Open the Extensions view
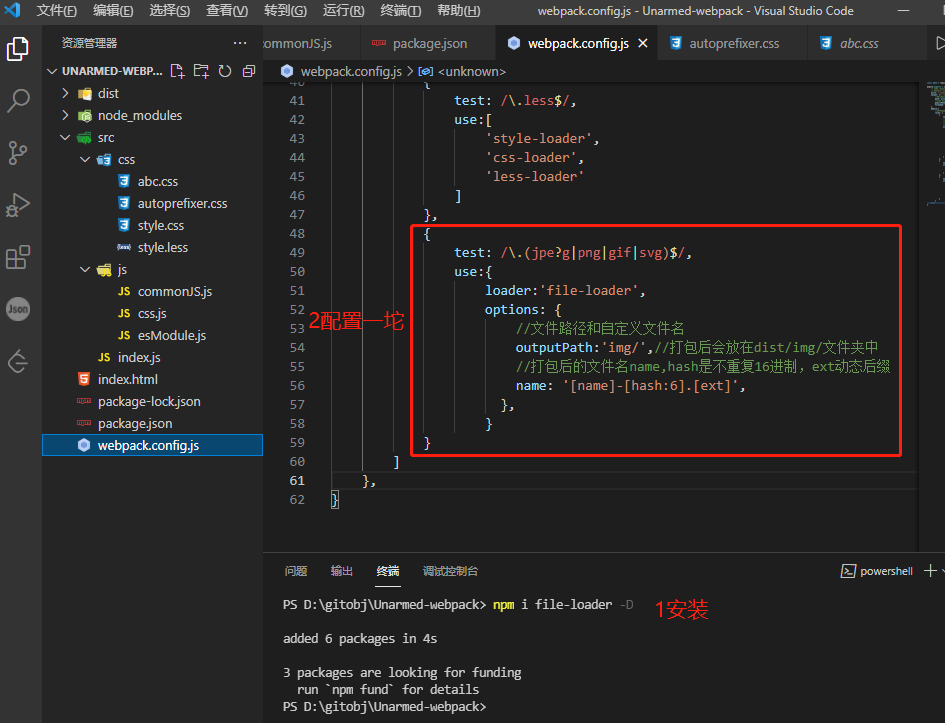945x723 pixels. point(18,257)
